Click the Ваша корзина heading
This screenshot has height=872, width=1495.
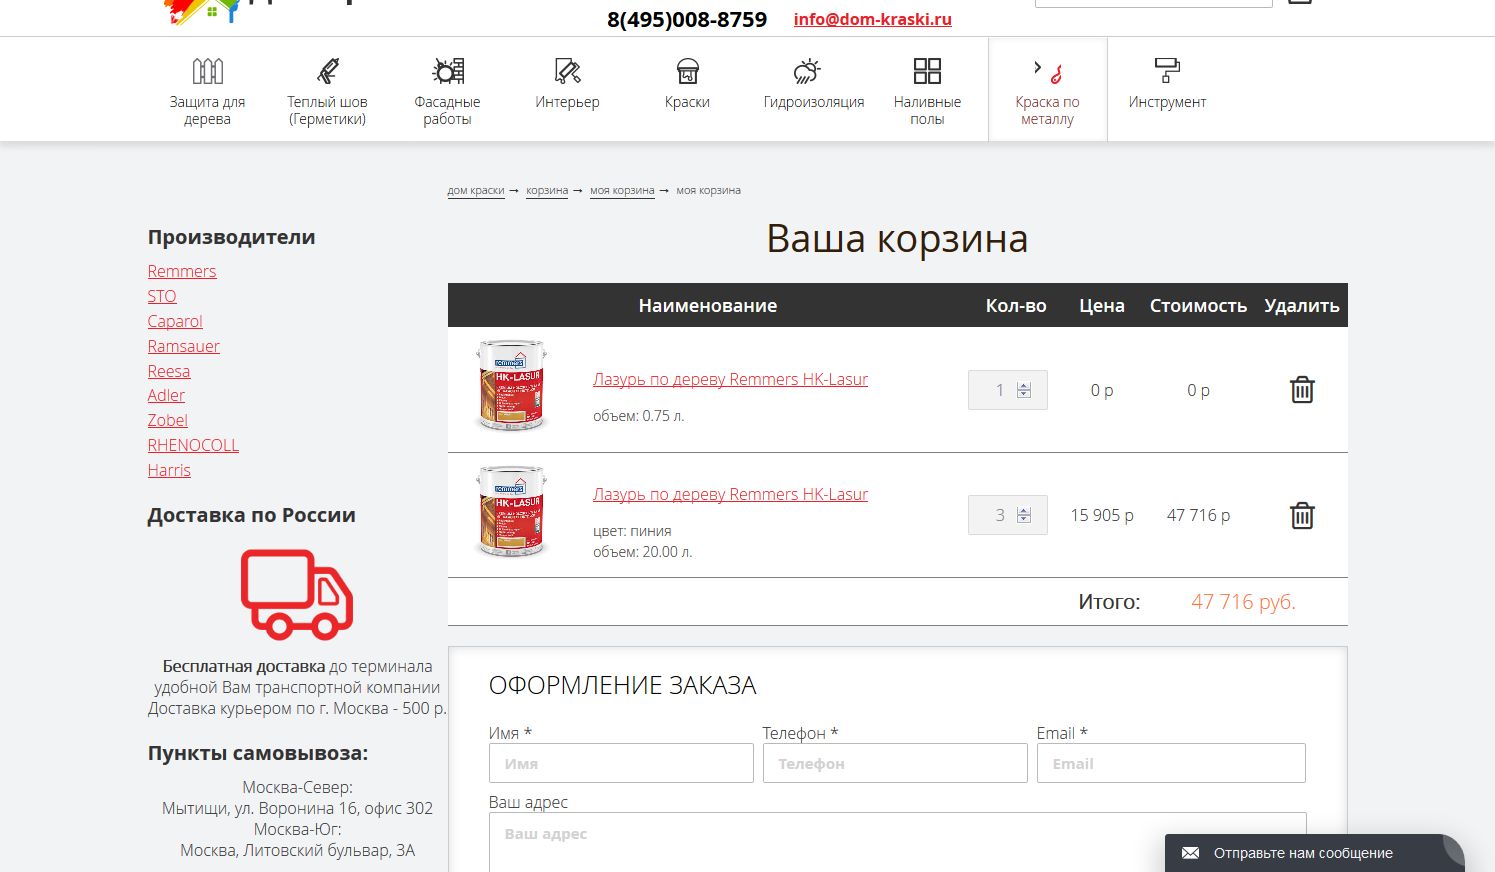(897, 239)
